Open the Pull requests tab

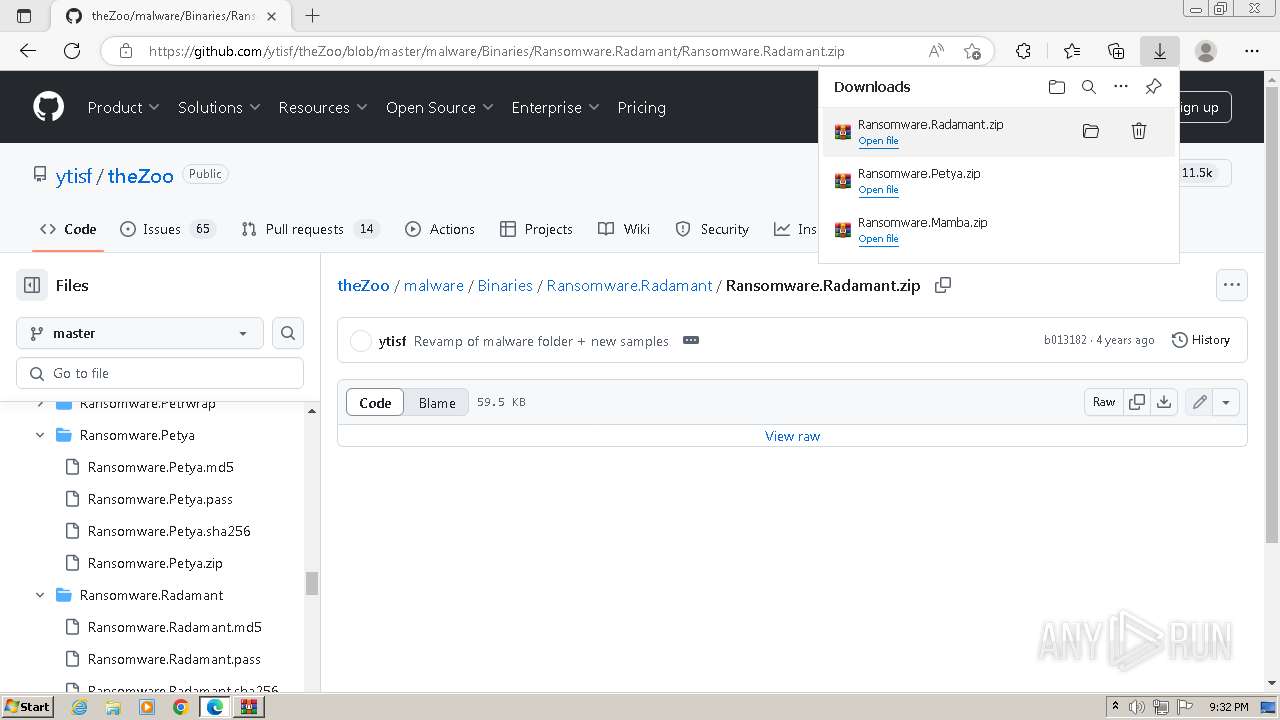pyautogui.click(x=311, y=229)
